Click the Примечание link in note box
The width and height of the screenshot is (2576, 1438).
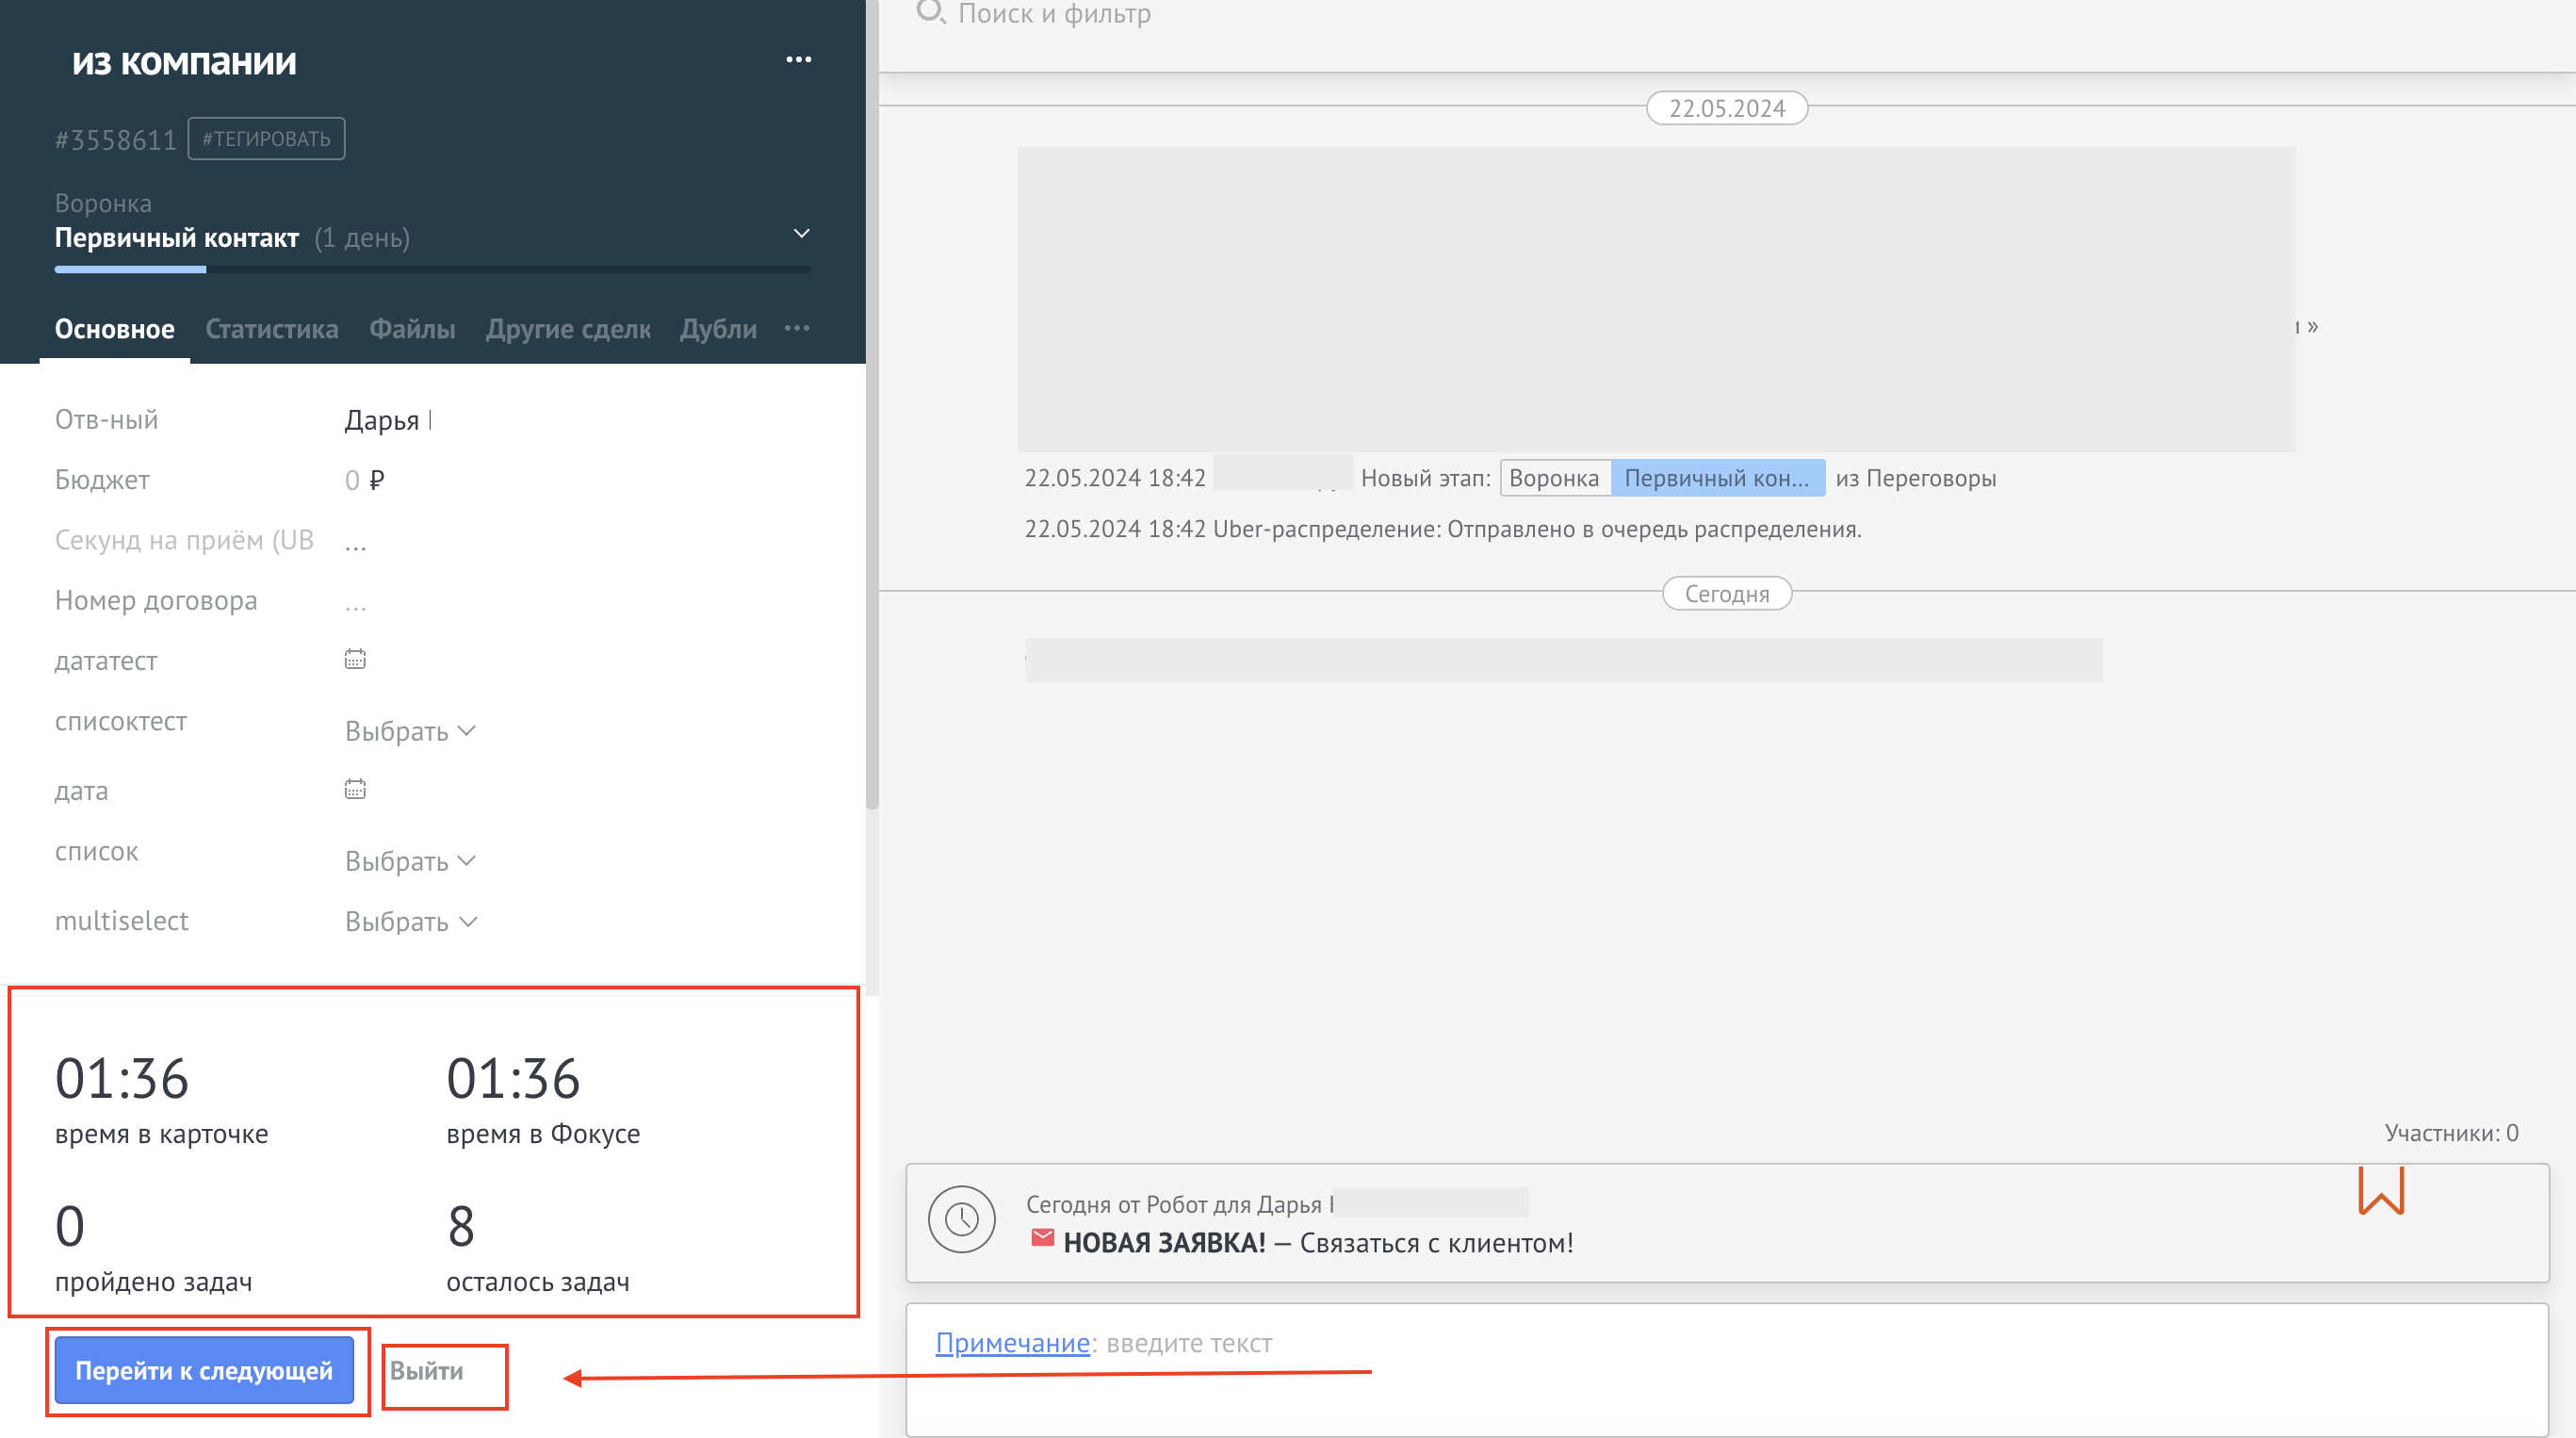point(1012,1343)
